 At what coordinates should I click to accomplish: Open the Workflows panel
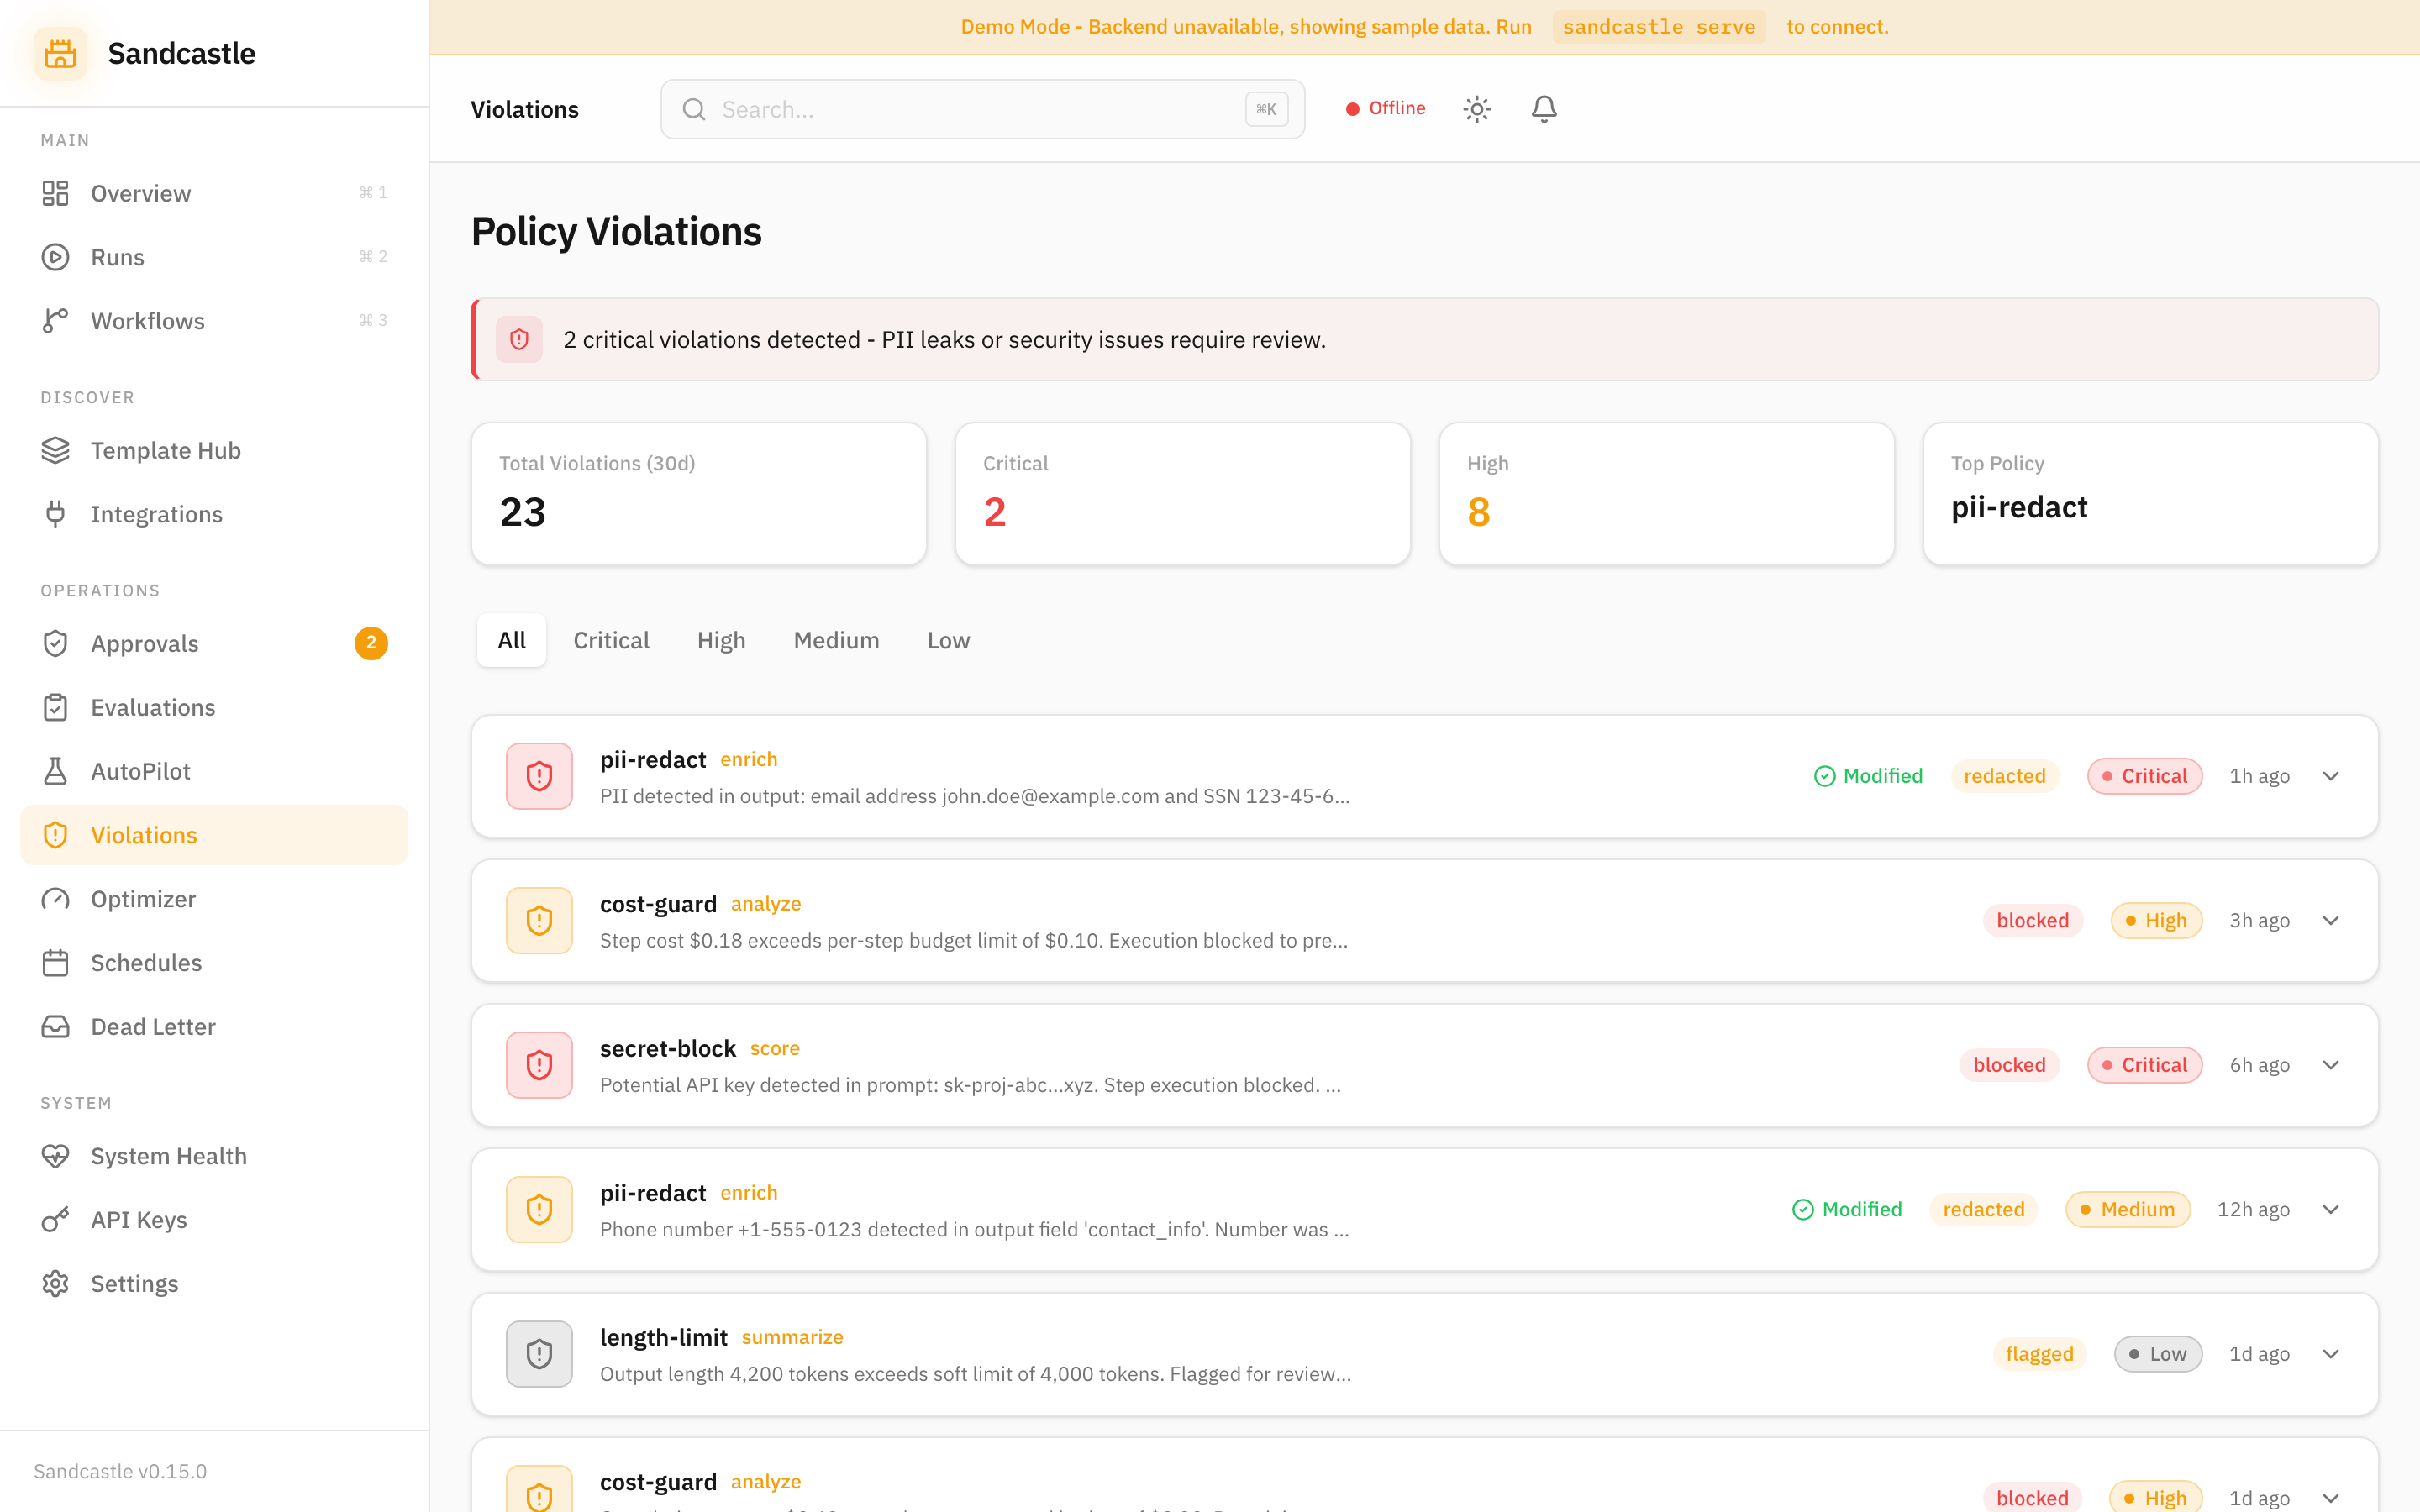tap(147, 320)
